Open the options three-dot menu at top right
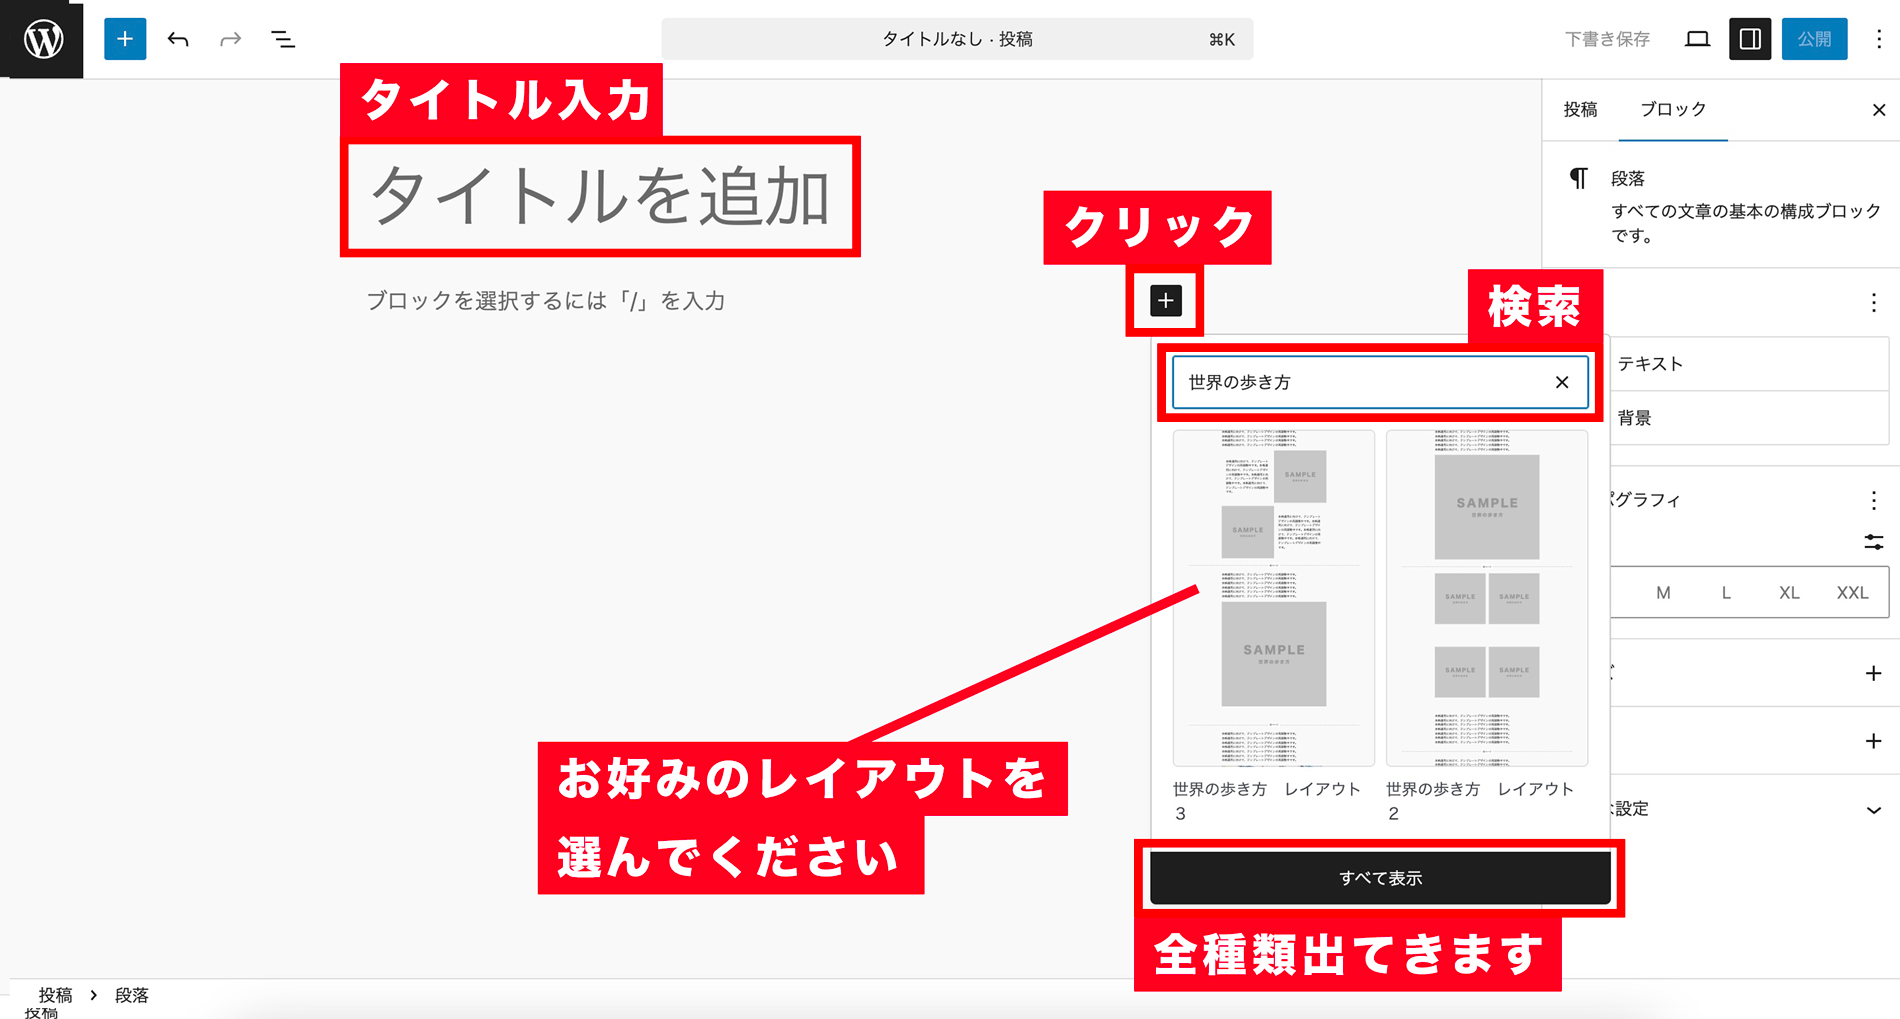 (1878, 39)
